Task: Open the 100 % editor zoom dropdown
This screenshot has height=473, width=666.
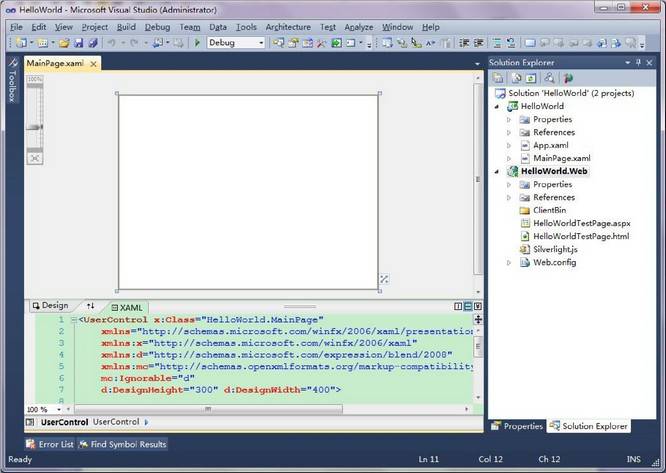Action: (x=59, y=409)
